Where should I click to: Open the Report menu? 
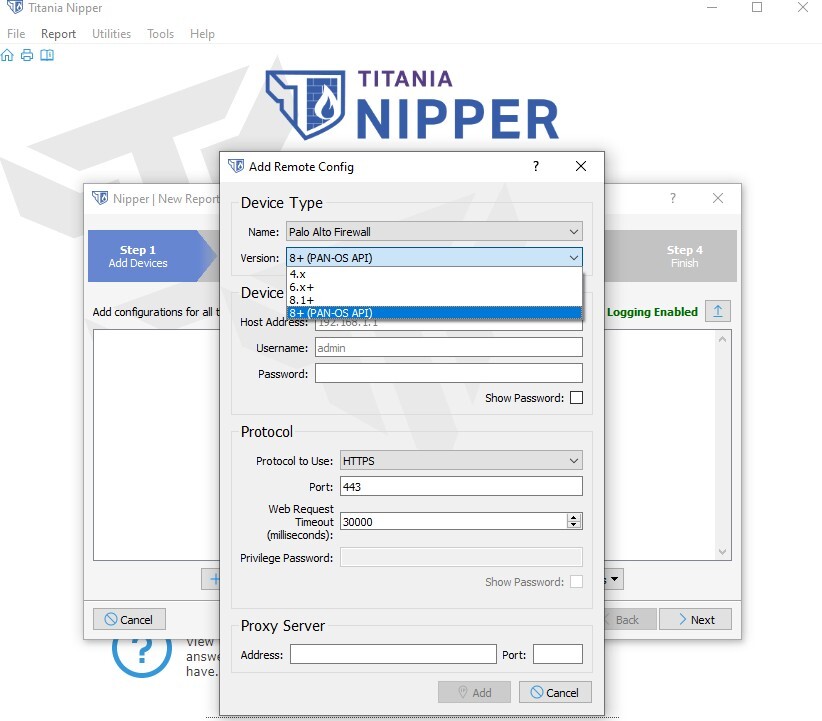(x=58, y=34)
